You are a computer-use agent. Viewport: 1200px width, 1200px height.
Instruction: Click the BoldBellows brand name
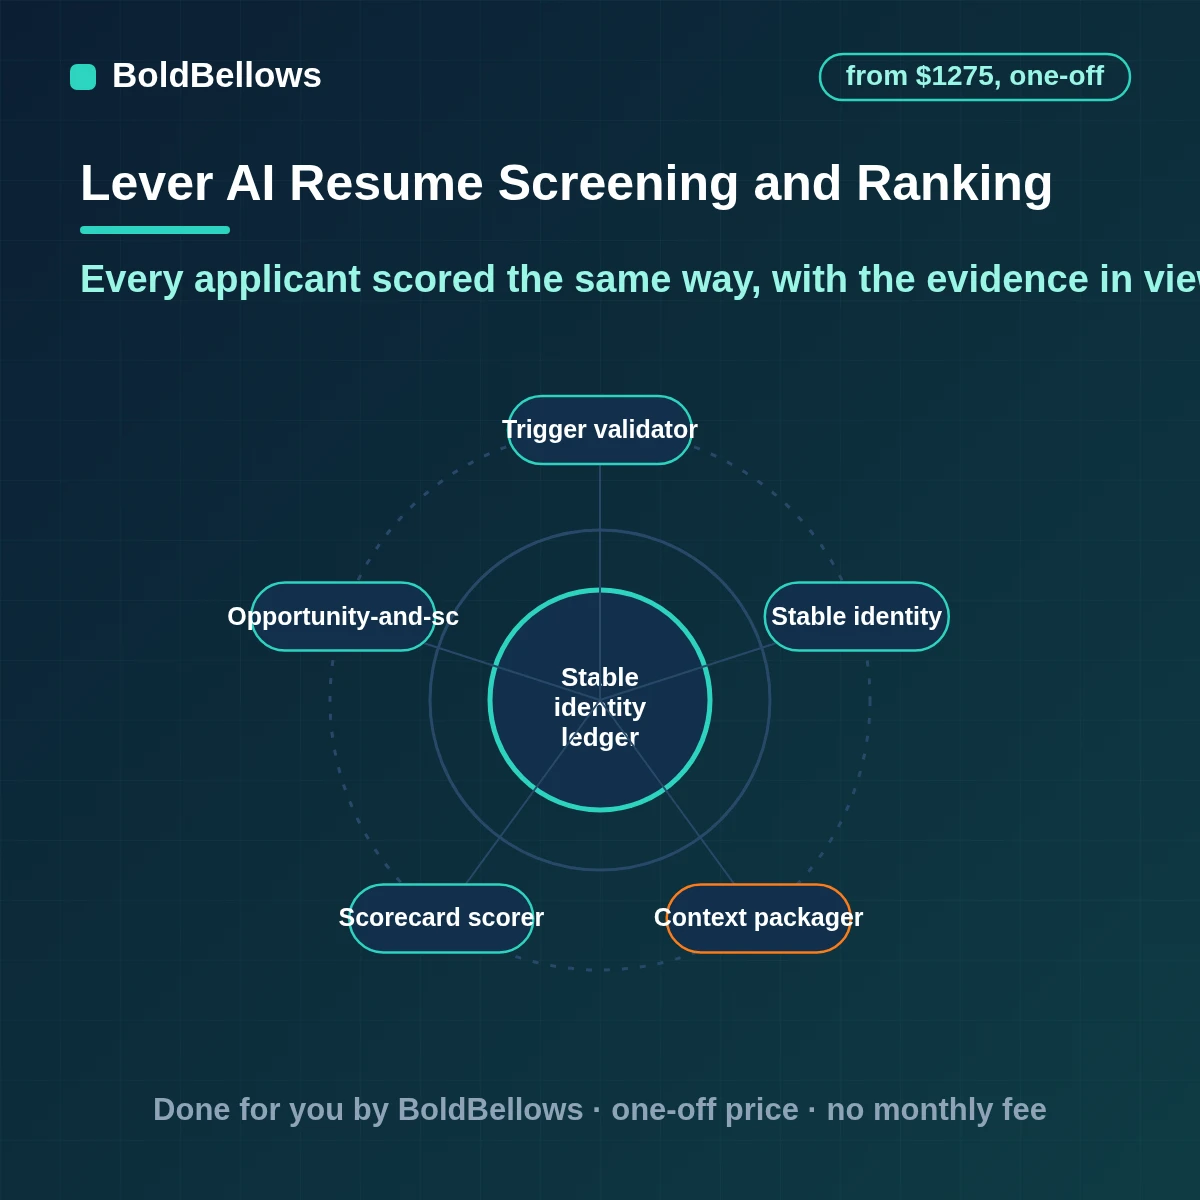[x=217, y=76]
